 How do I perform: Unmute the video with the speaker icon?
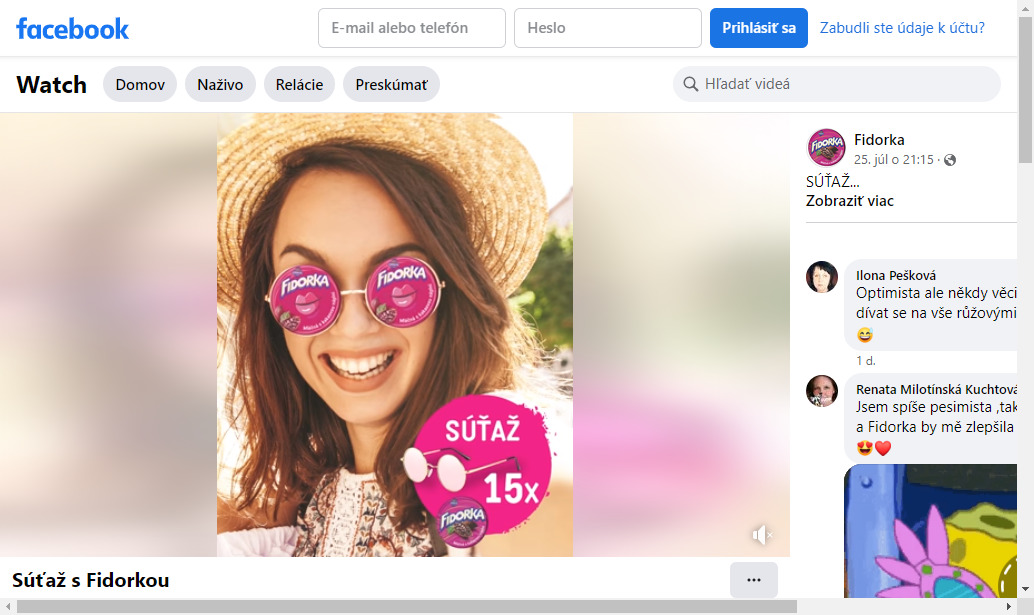(762, 535)
